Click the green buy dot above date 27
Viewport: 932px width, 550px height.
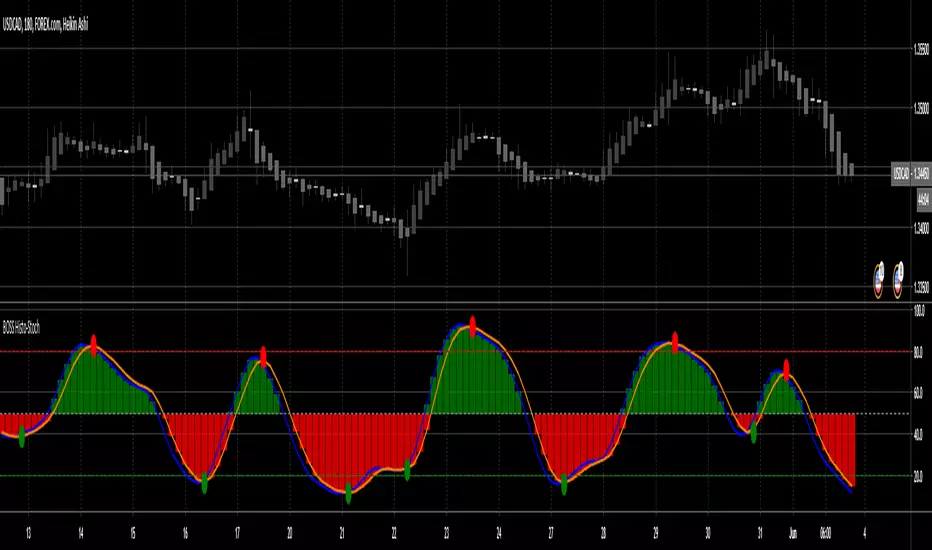(x=564, y=485)
